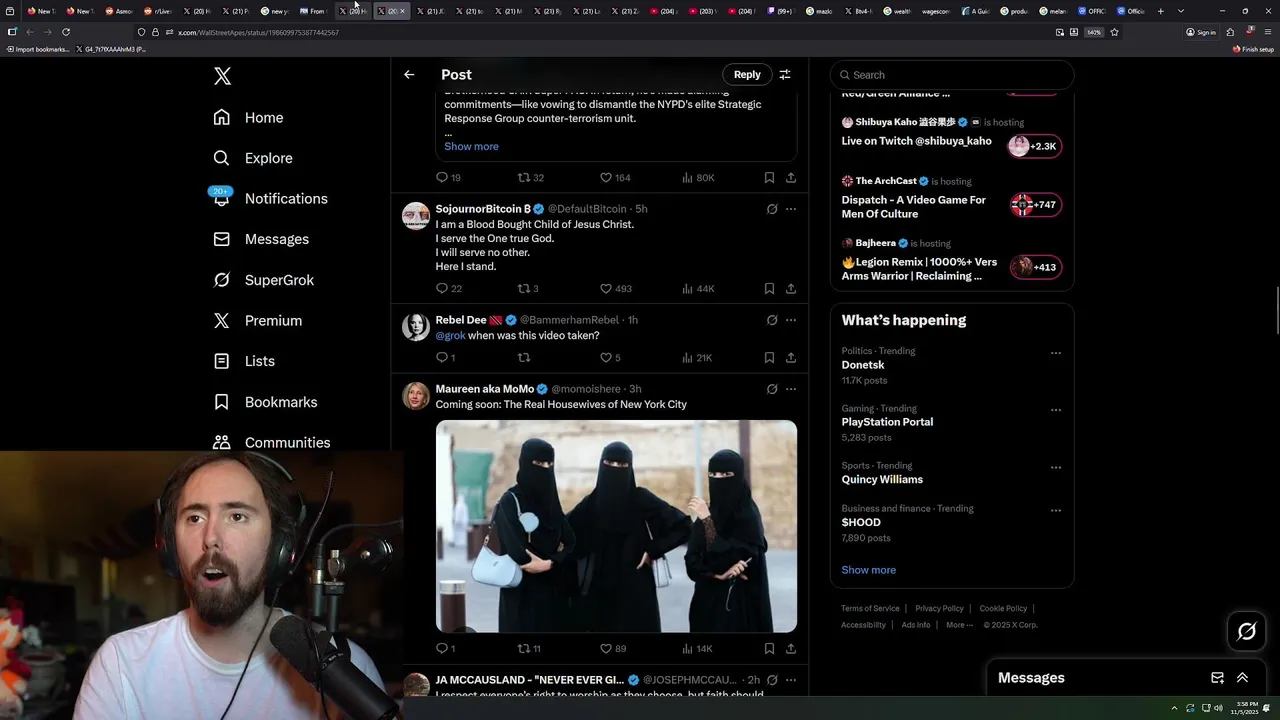Open more options on Maureen aka MoMo post
This screenshot has height=720, width=1280.
pyautogui.click(x=790, y=389)
